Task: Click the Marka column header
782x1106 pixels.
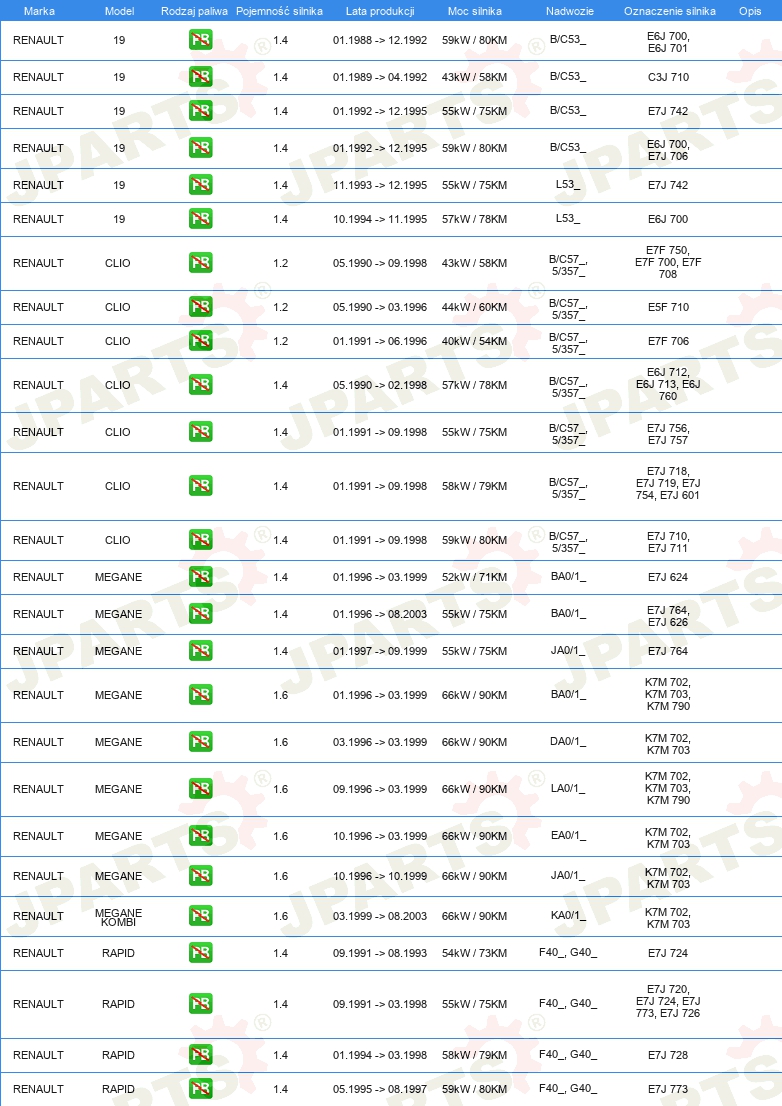Action: click(39, 11)
